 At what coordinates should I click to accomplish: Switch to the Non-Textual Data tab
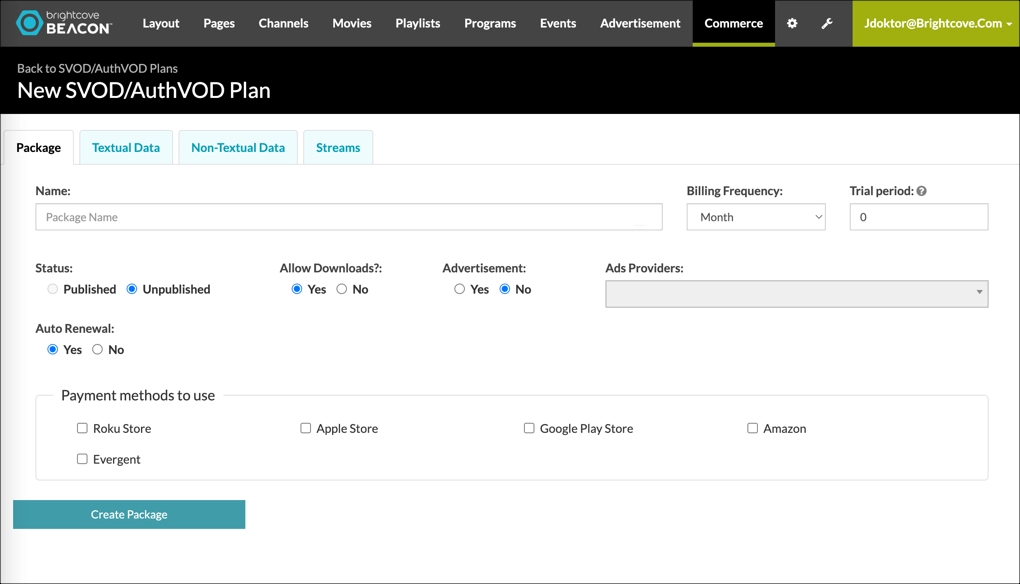238,148
